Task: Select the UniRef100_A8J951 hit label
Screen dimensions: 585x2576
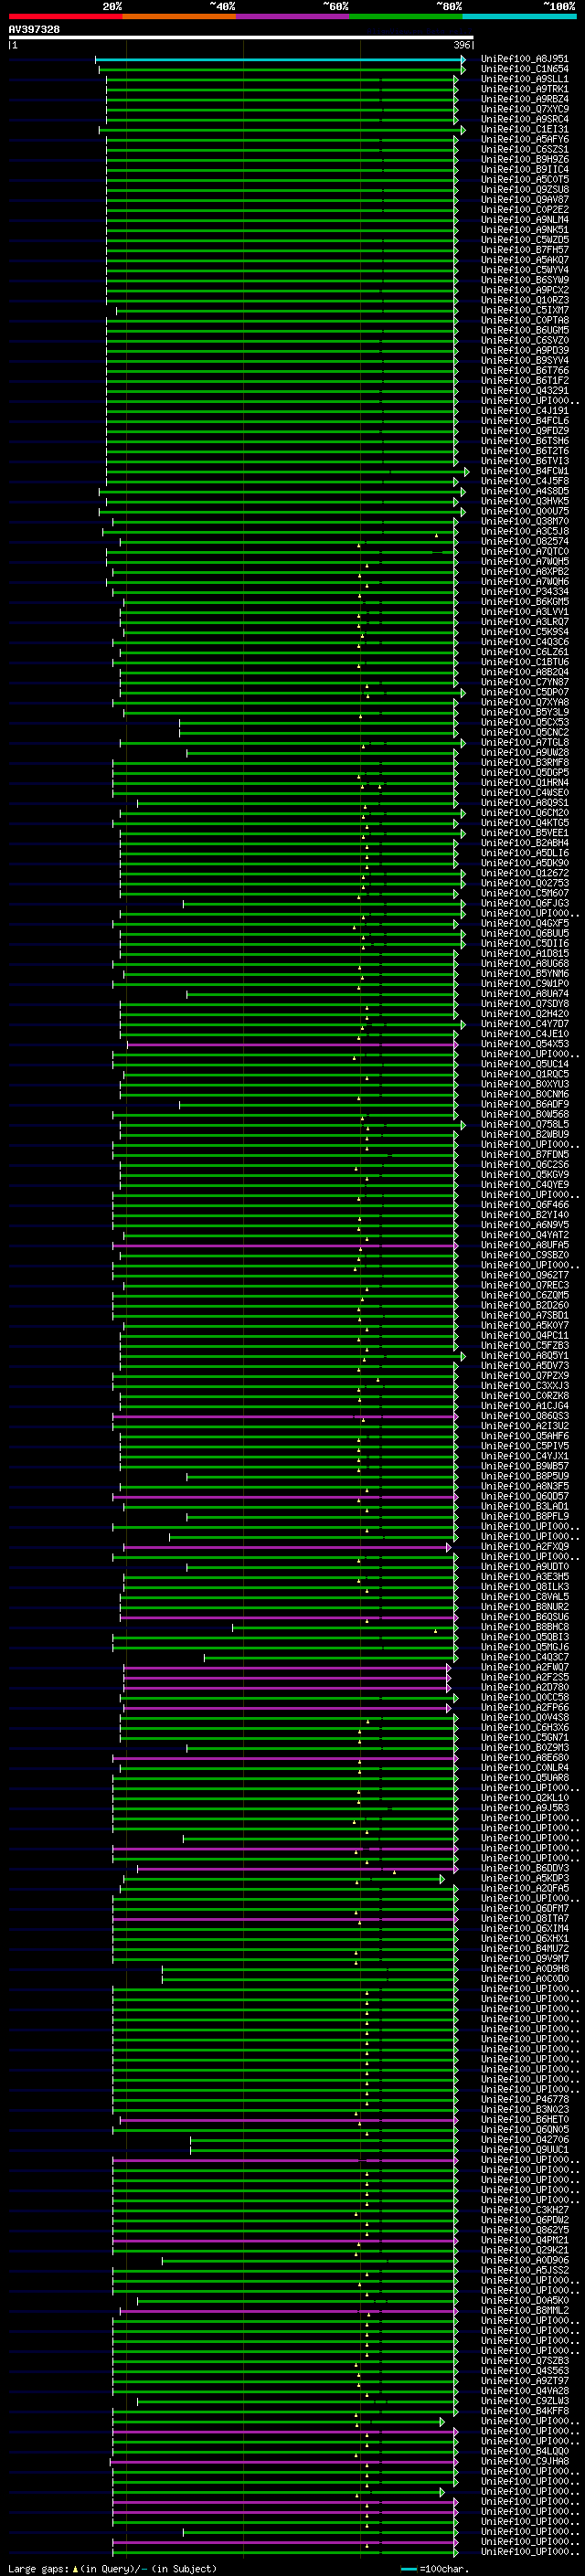Action: tap(525, 59)
